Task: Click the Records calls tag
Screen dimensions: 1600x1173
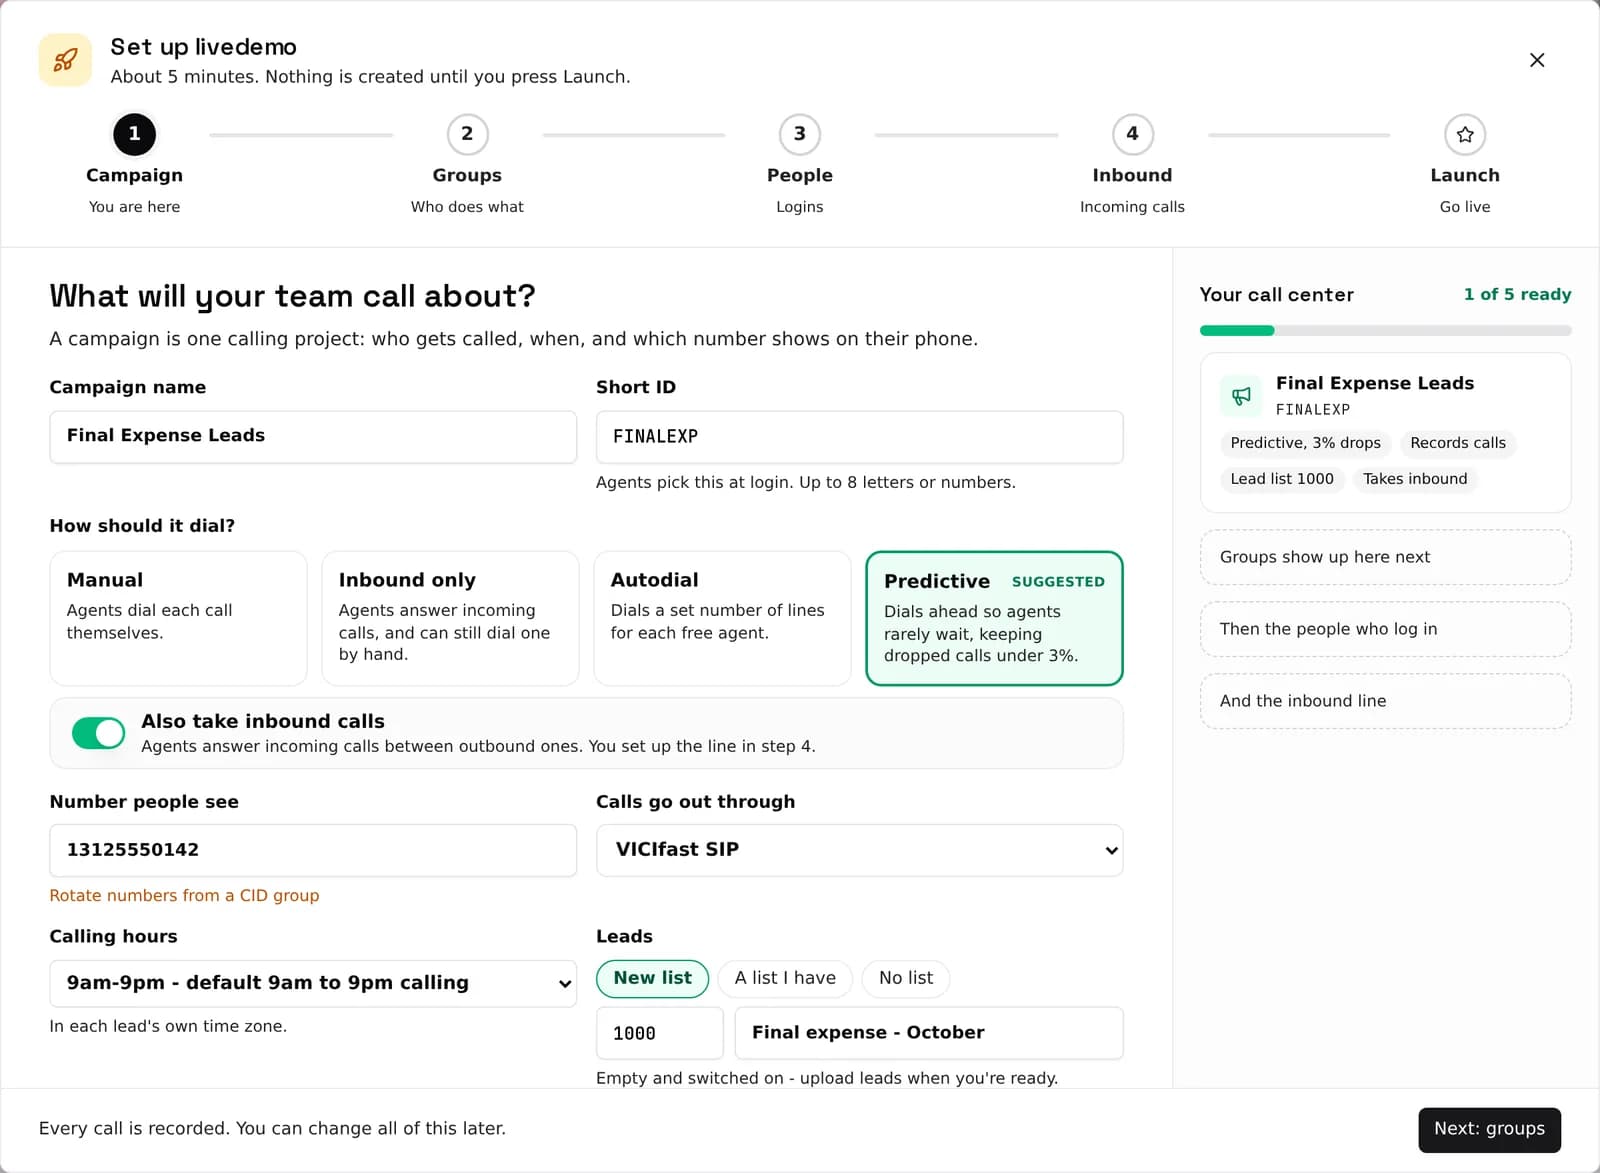Action: point(1458,443)
